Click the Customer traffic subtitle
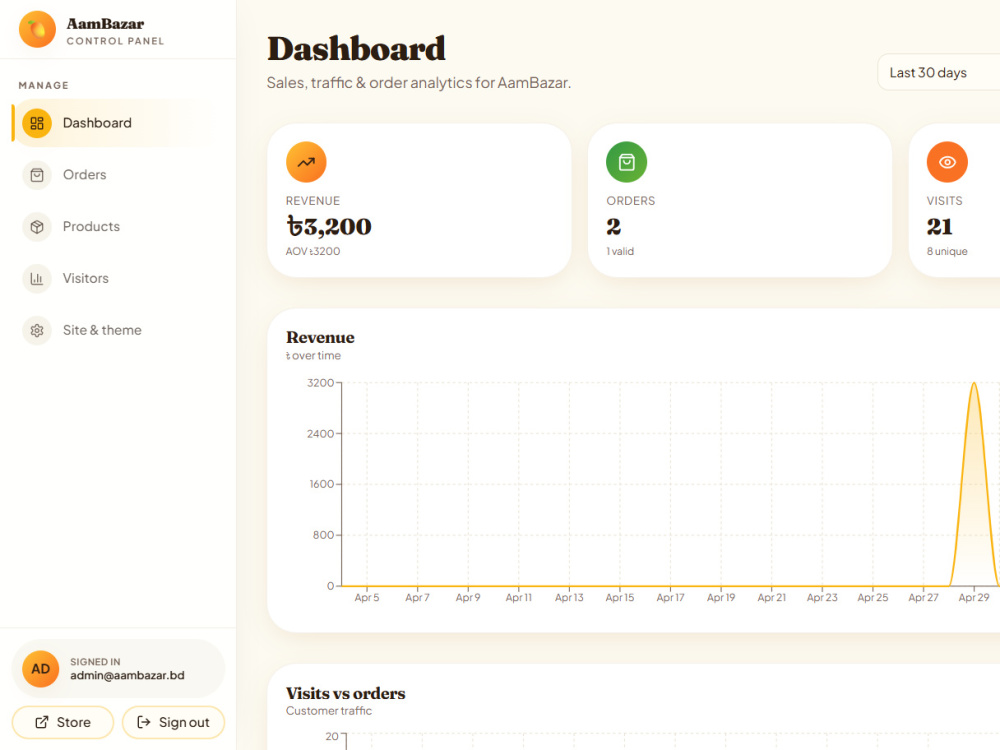This screenshot has height=750, width=1000. pyautogui.click(x=328, y=710)
